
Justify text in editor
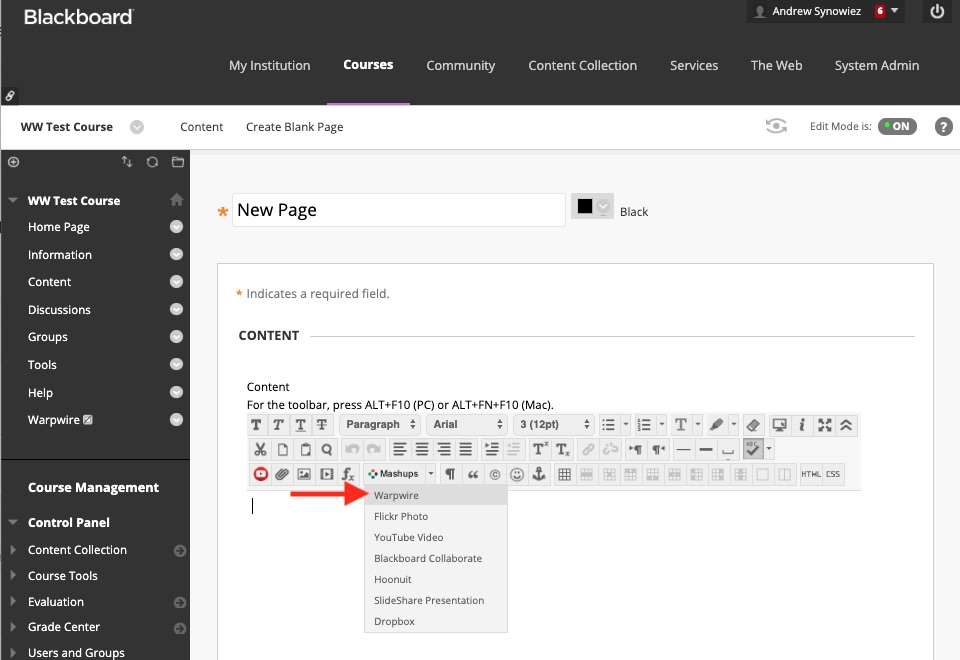coord(466,449)
